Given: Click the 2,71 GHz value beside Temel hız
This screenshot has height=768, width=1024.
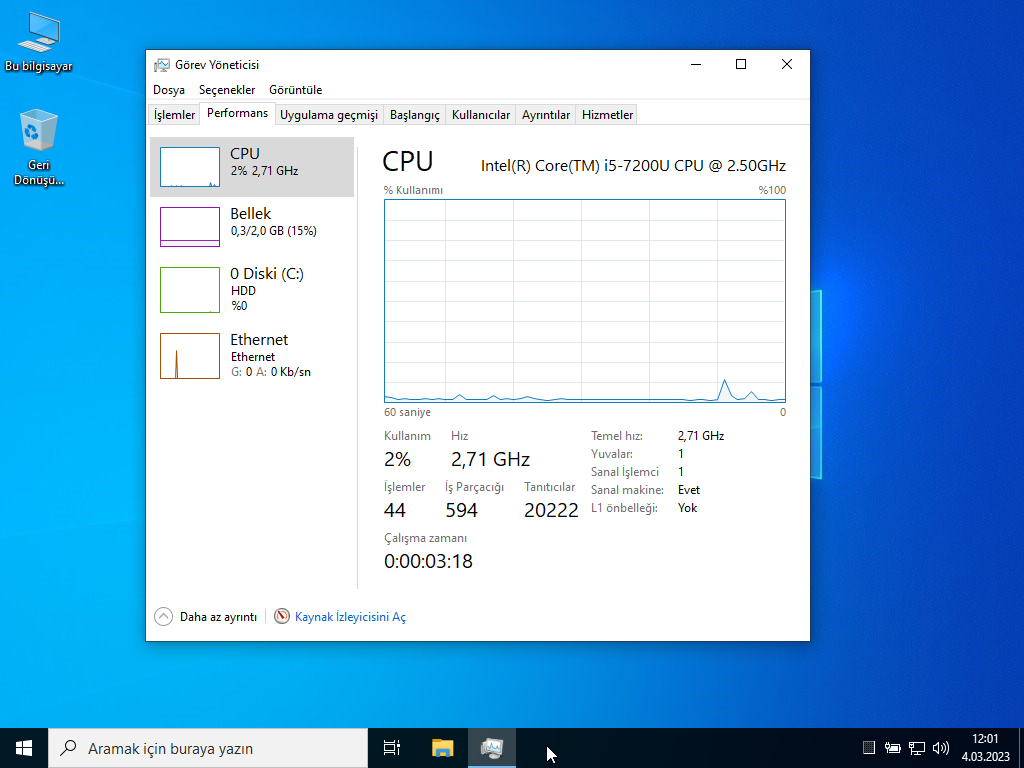Looking at the screenshot, I should coord(701,436).
